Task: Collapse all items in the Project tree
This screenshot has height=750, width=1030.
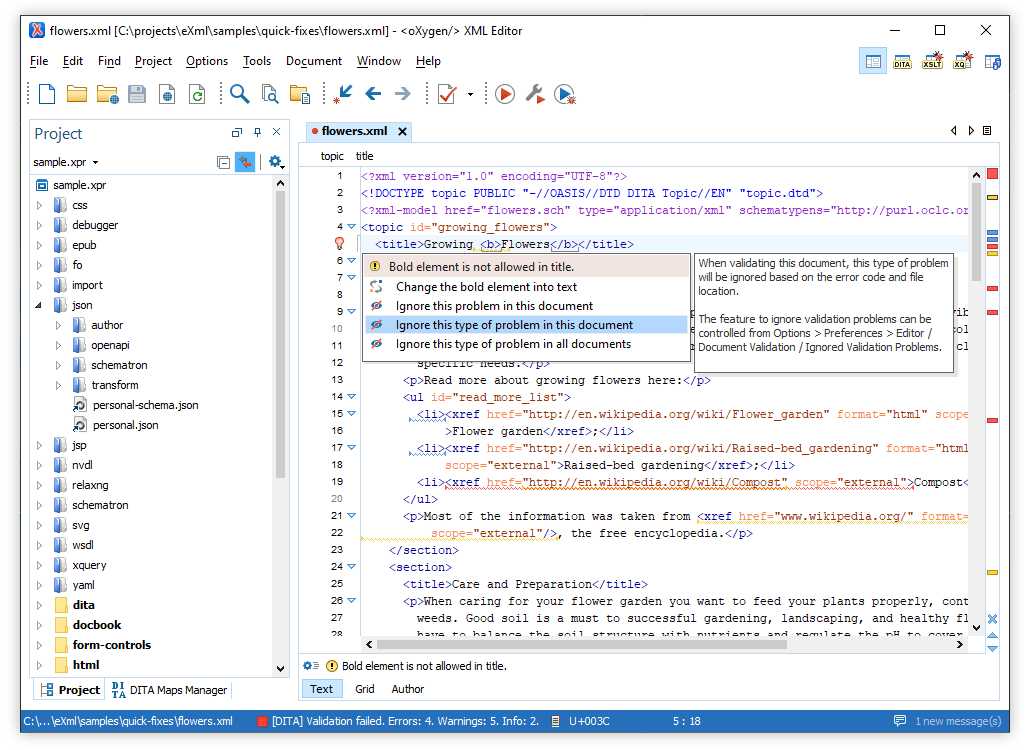Action: [x=223, y=162]
